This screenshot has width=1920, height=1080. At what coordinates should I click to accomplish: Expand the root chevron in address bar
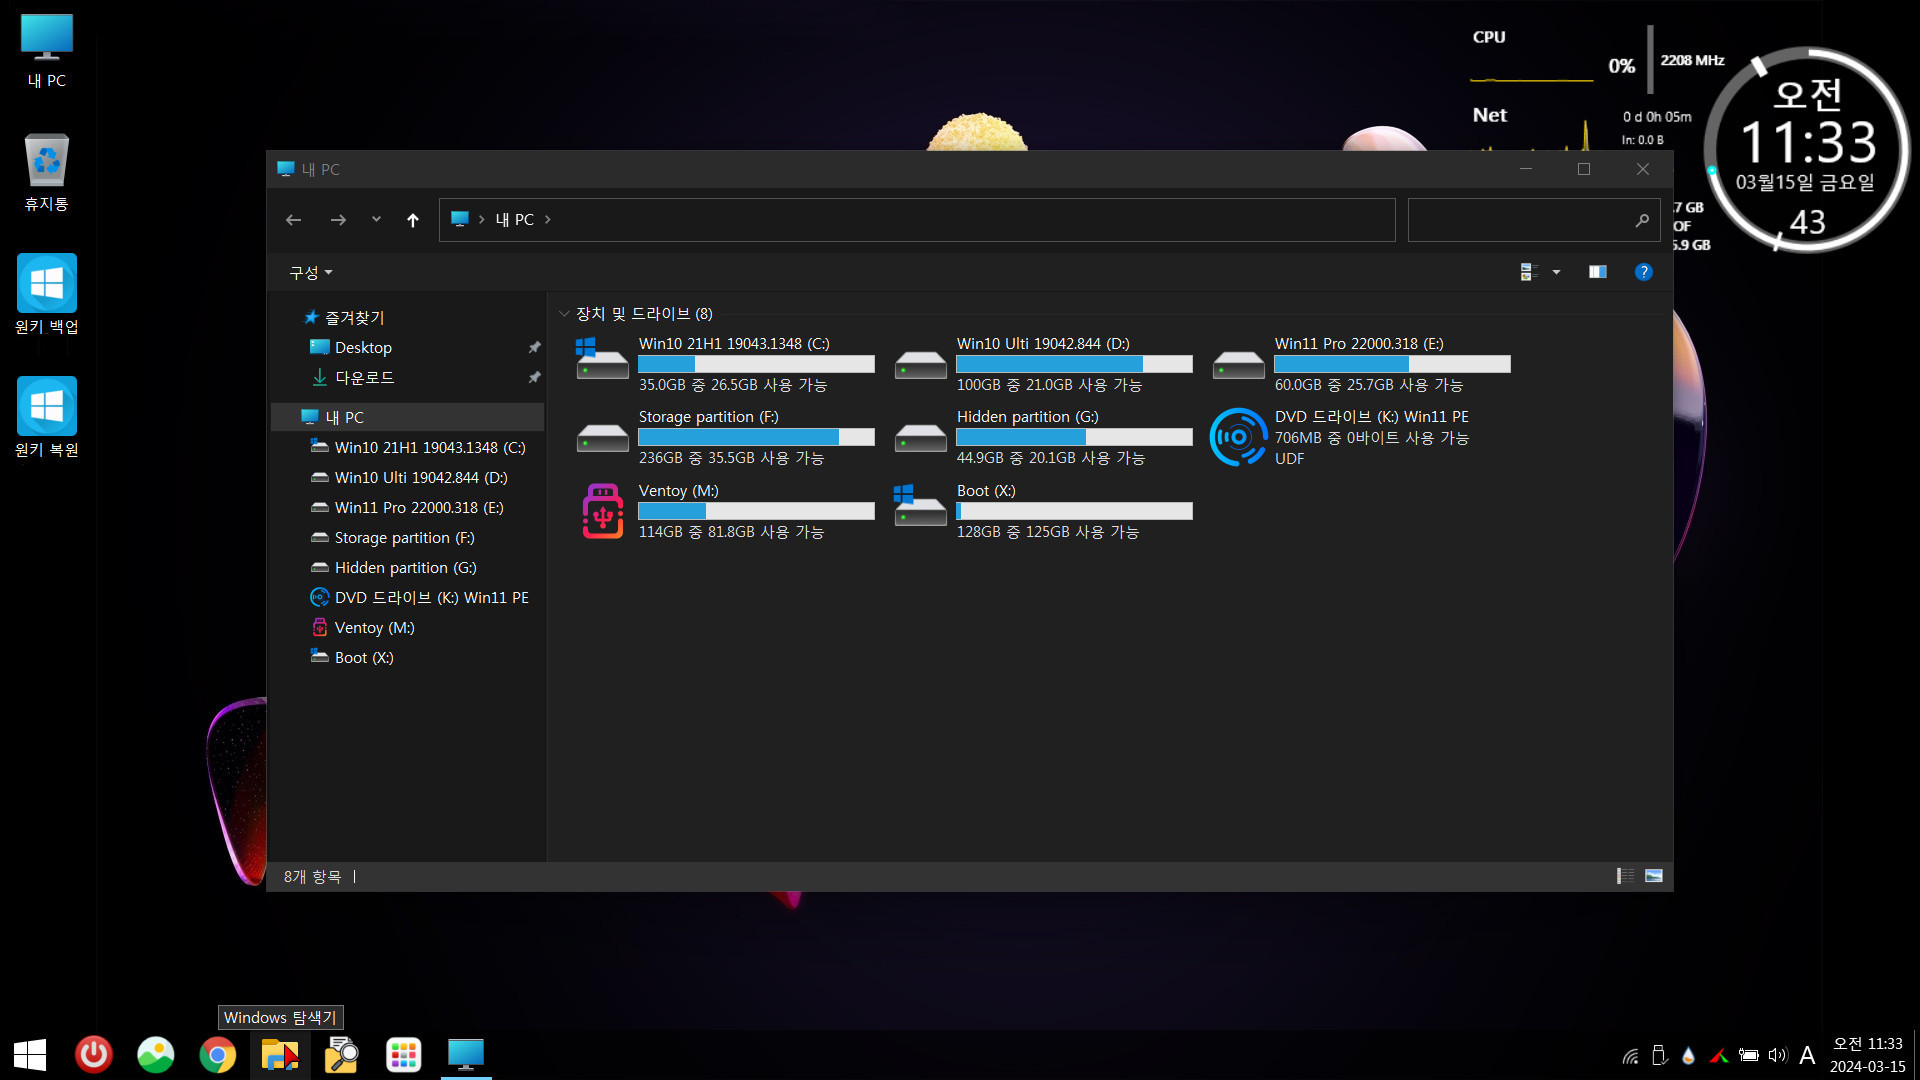tap(482, 219)
